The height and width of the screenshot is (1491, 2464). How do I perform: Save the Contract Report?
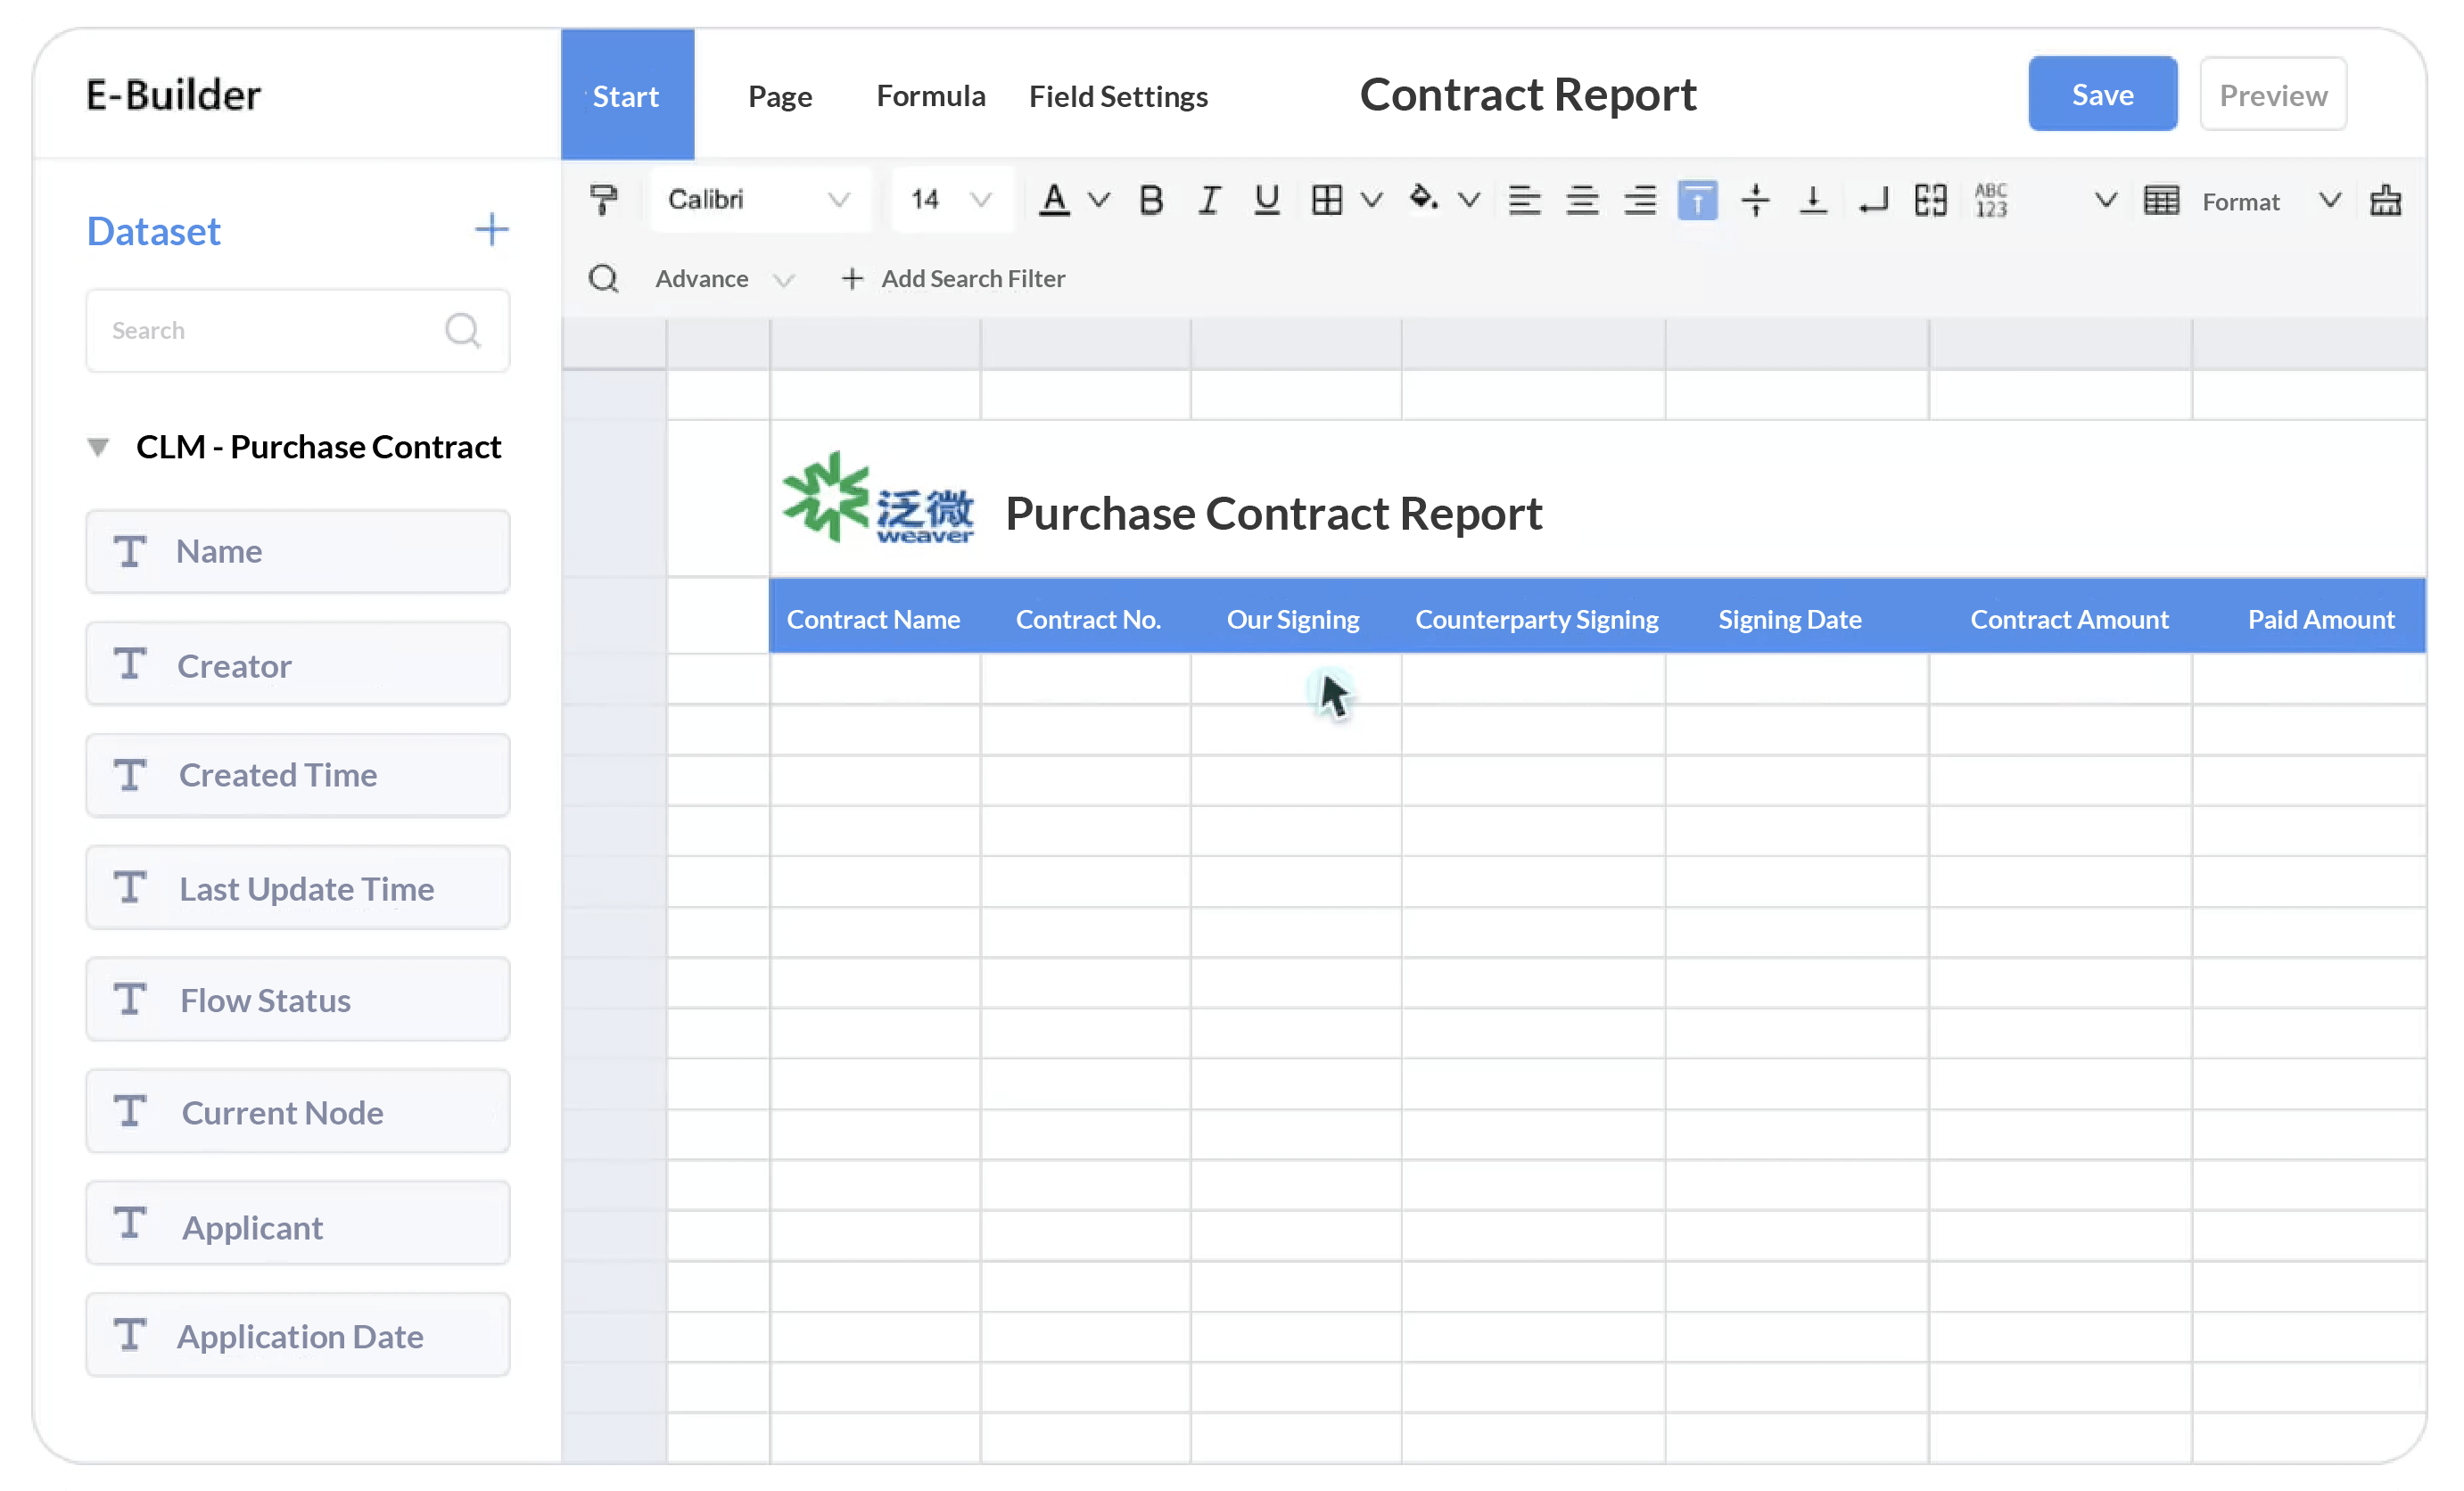(2102, 93)
